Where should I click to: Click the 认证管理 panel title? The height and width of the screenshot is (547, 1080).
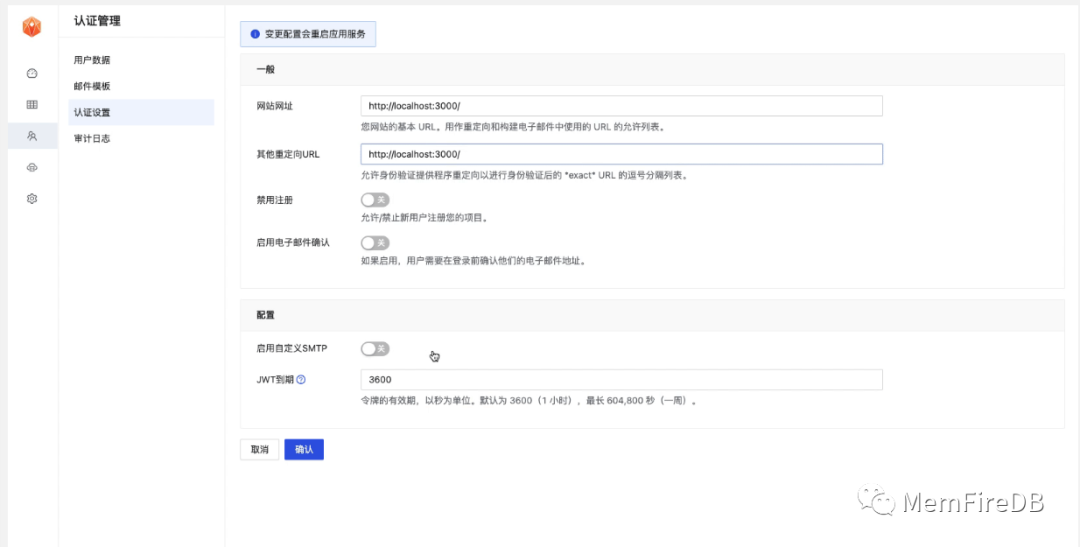[97, 21]
